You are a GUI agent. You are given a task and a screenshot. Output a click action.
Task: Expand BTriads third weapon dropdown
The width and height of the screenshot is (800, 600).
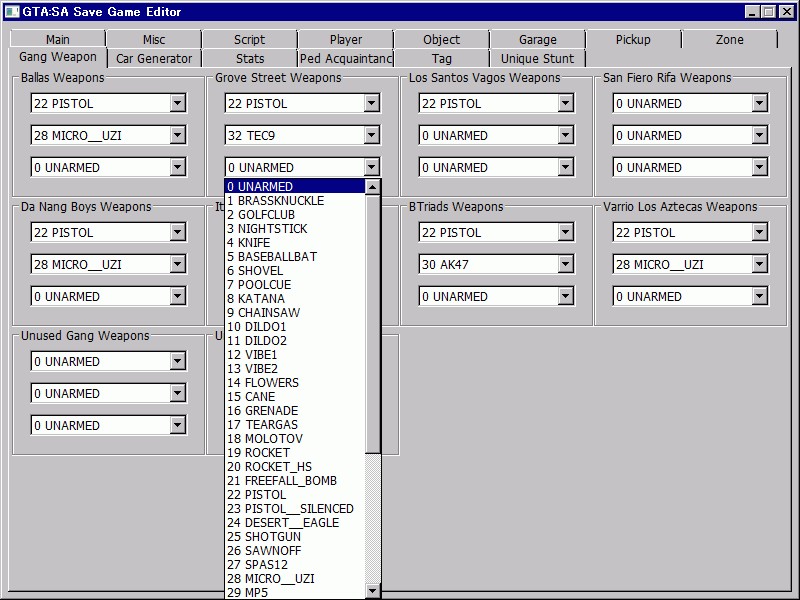coord(565,296)
